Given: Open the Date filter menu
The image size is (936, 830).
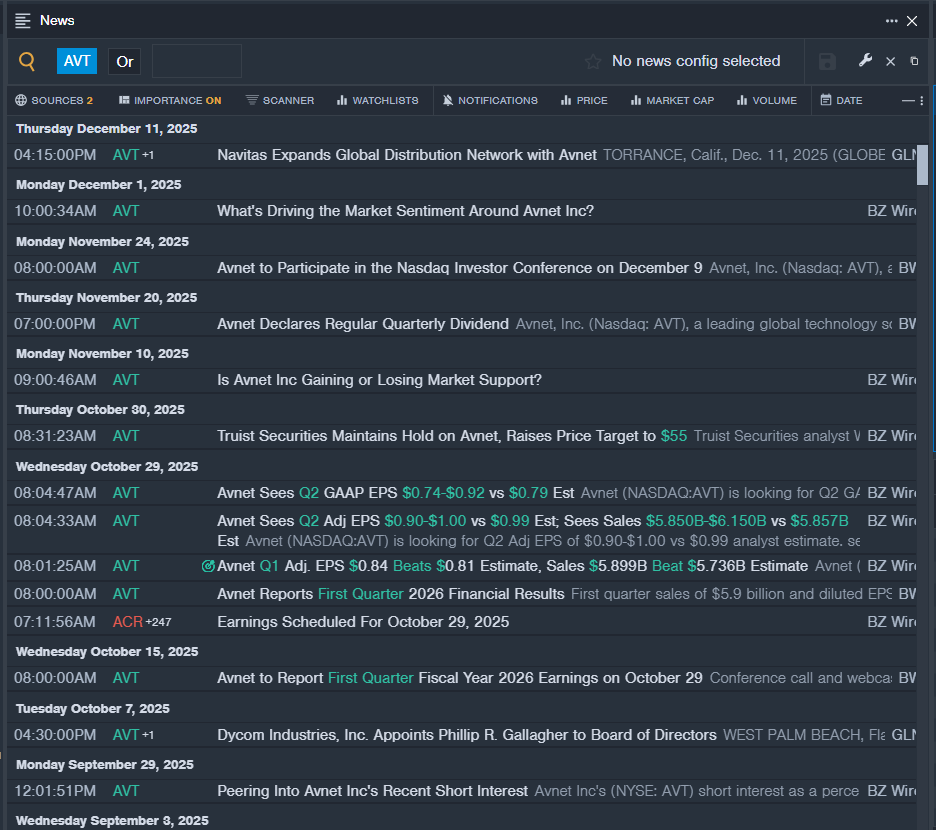Looking at the screenshot, I should 841,100.
